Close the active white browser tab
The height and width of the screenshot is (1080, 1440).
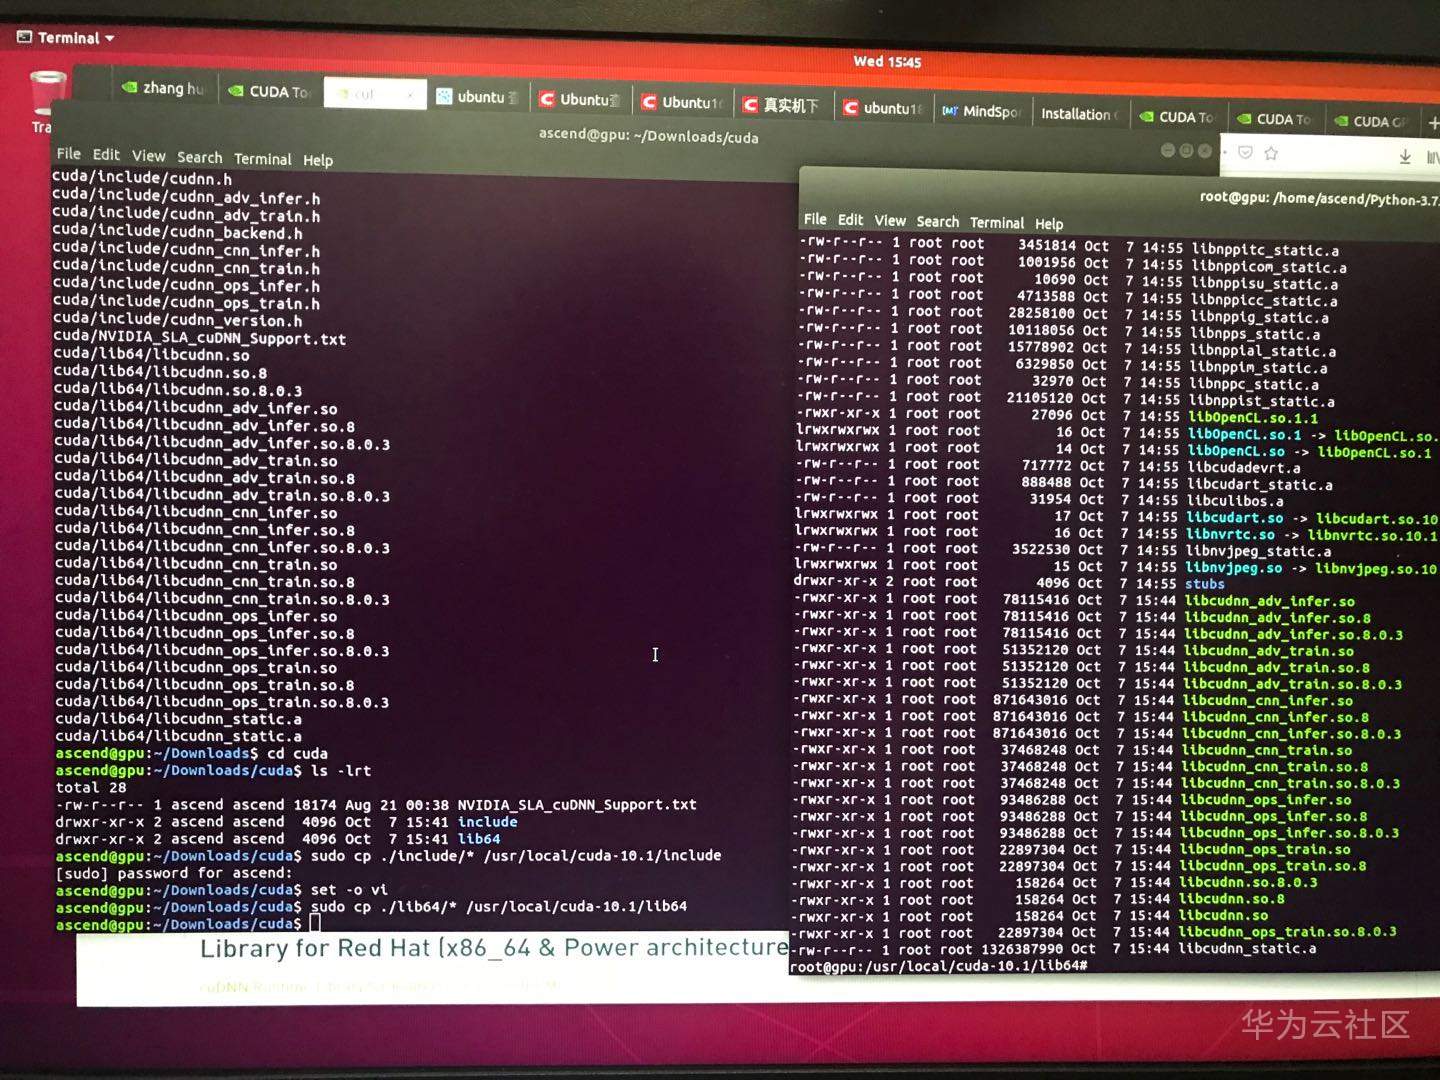(x=410, y=94)
